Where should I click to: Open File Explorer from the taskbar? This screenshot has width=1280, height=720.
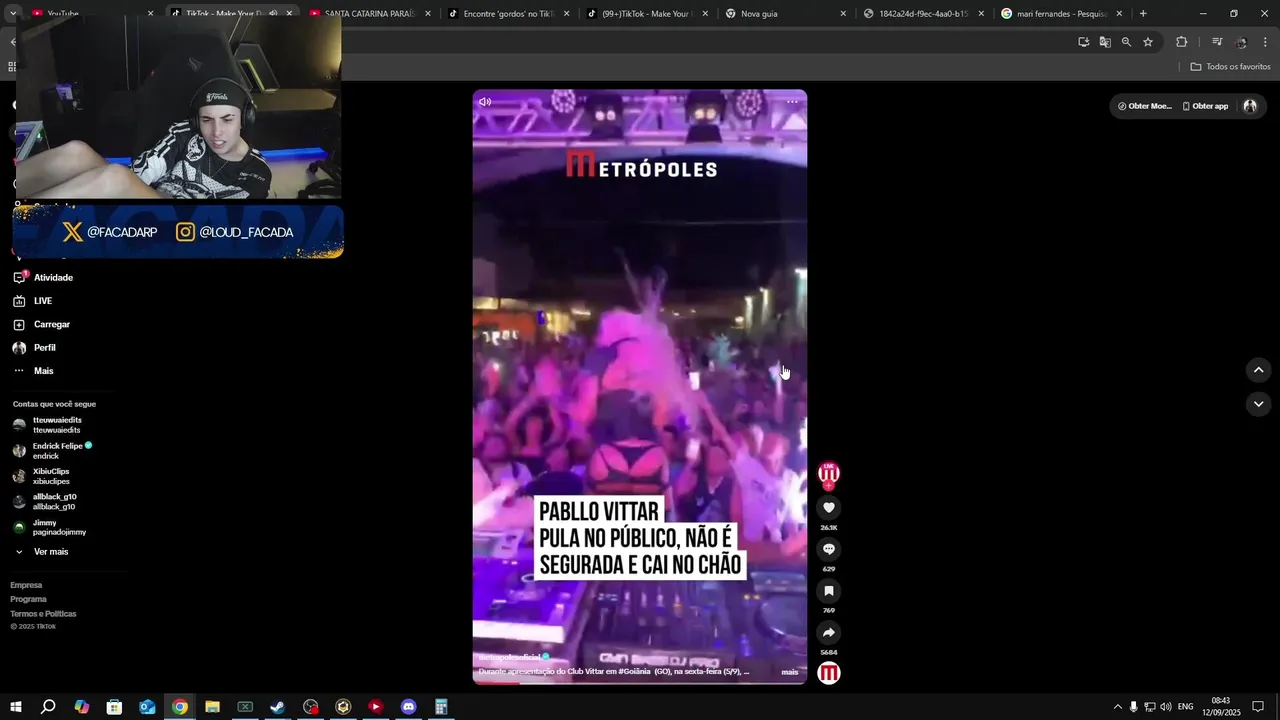212,707
